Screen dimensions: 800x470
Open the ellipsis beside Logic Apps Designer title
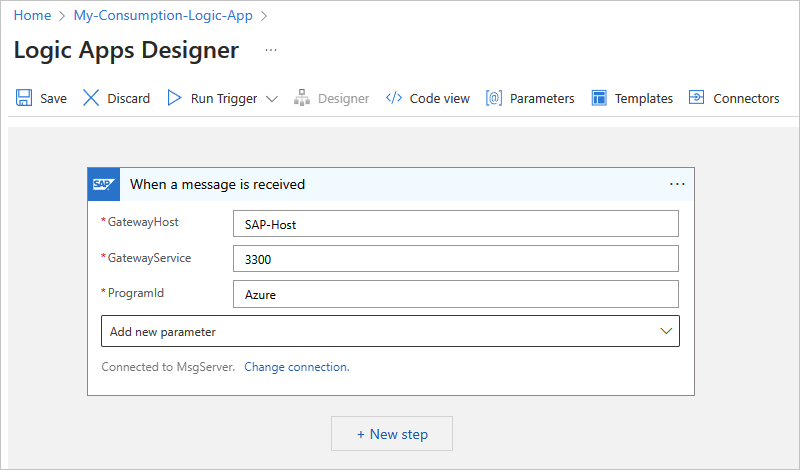[271, 50]
